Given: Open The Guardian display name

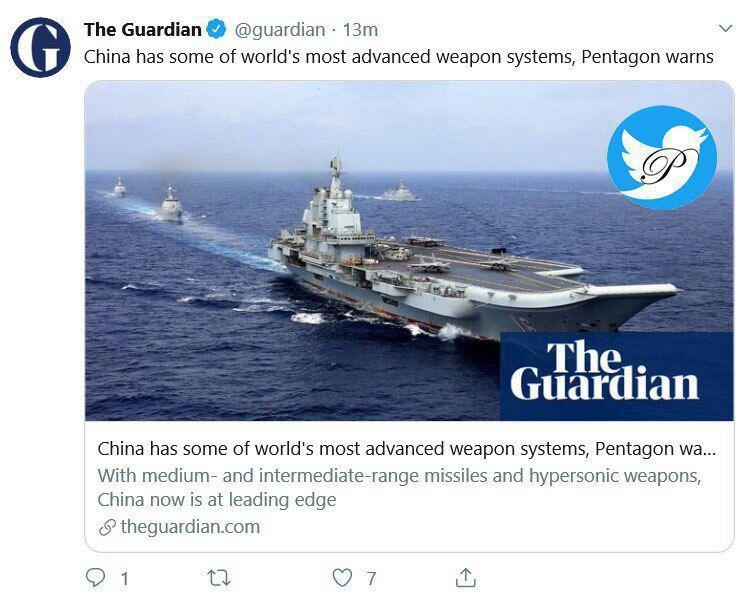Looking at the screenshot, I should [x=143, y=29].
